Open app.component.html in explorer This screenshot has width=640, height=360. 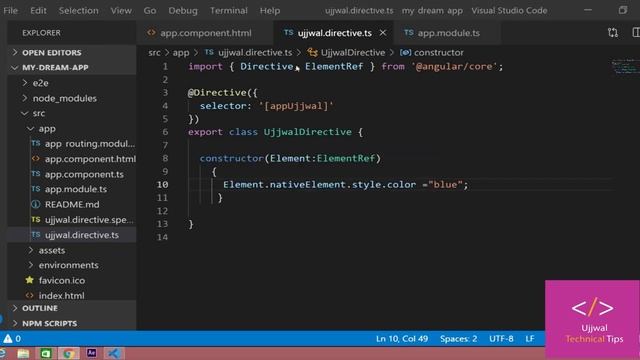tap(71, 159)
